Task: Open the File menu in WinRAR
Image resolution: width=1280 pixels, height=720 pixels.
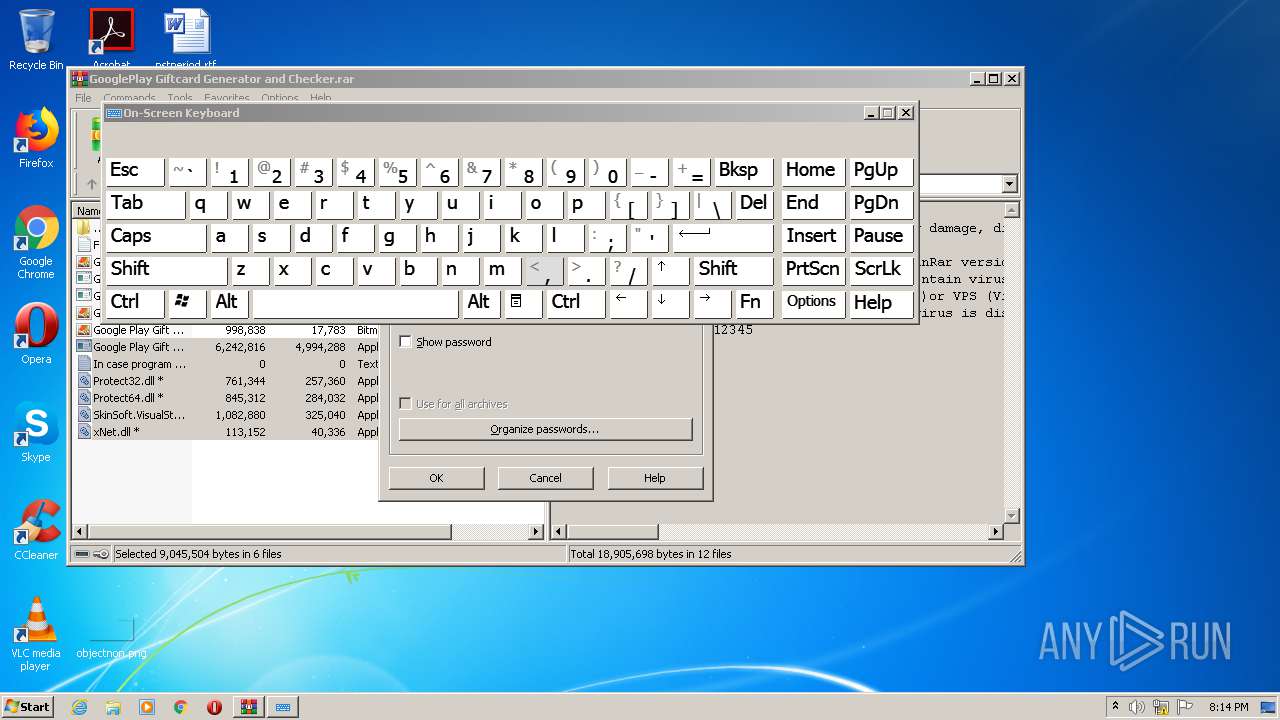Action: 83,98
